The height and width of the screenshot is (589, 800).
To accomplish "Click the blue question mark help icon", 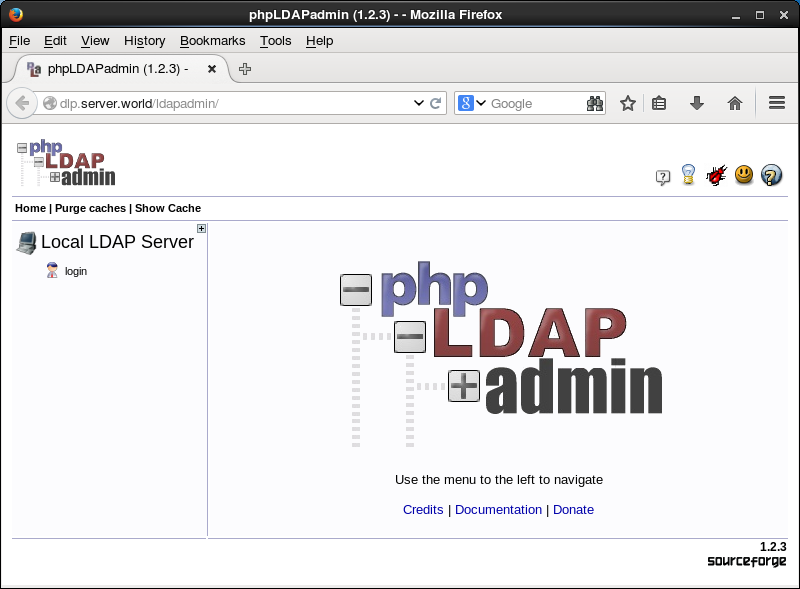I will pyautogui.click(x=771, y=175).
